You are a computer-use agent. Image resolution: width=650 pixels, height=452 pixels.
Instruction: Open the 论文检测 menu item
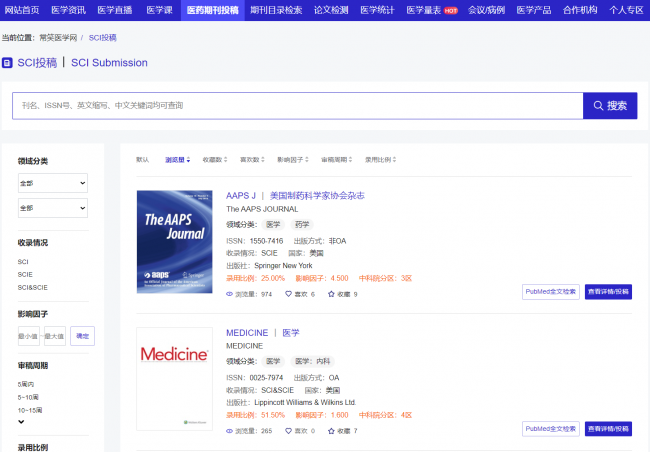pyautogui.click(x=331, y=10)
